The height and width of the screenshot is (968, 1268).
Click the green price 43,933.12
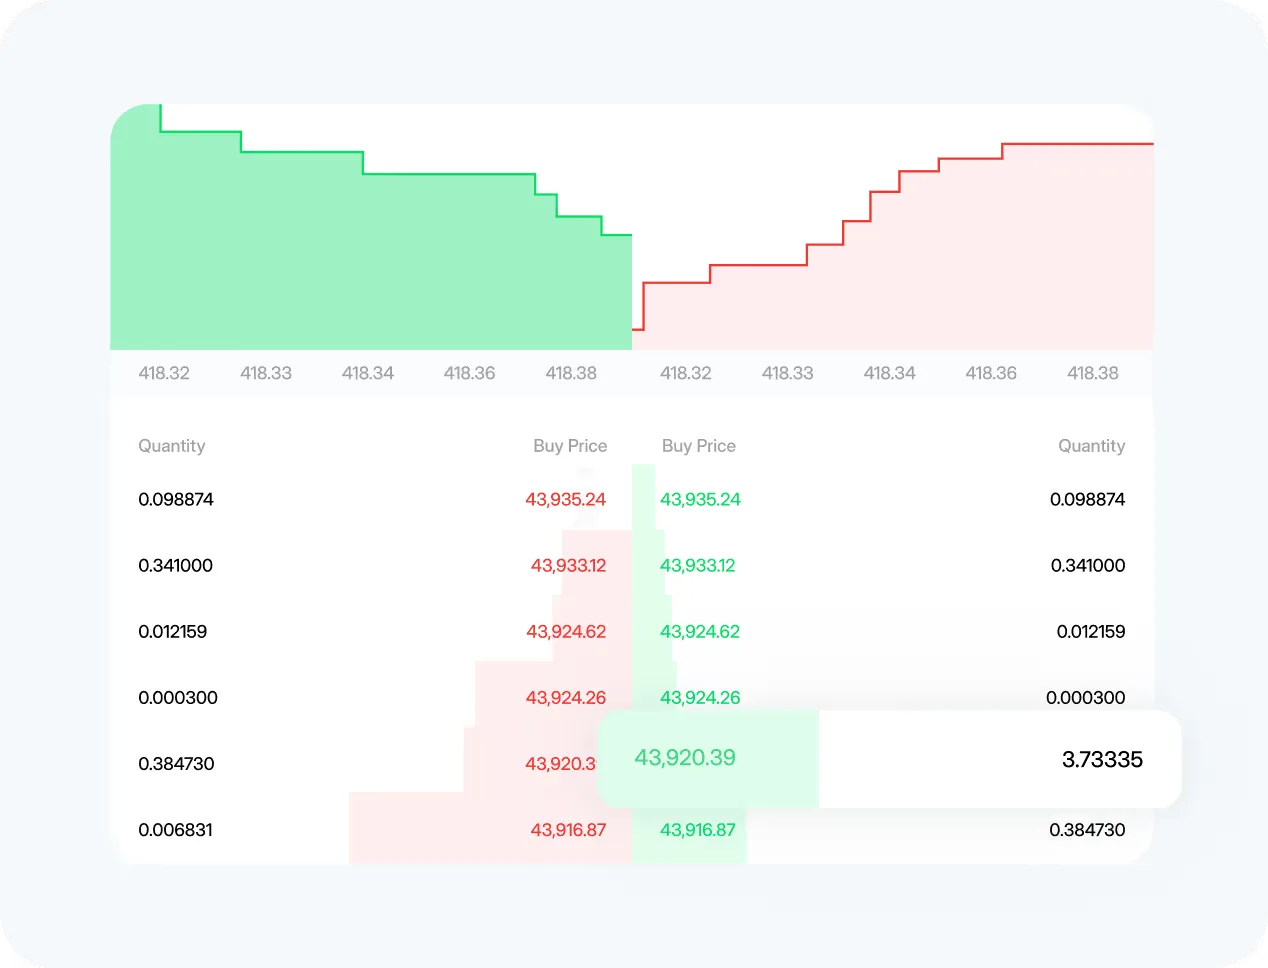click(697, 565)
